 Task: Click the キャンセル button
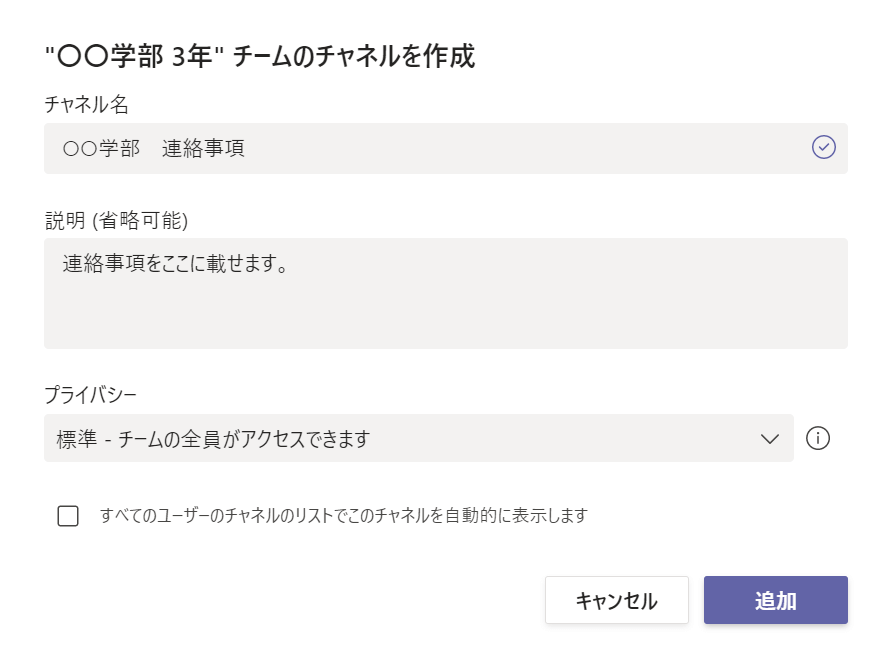616,600
